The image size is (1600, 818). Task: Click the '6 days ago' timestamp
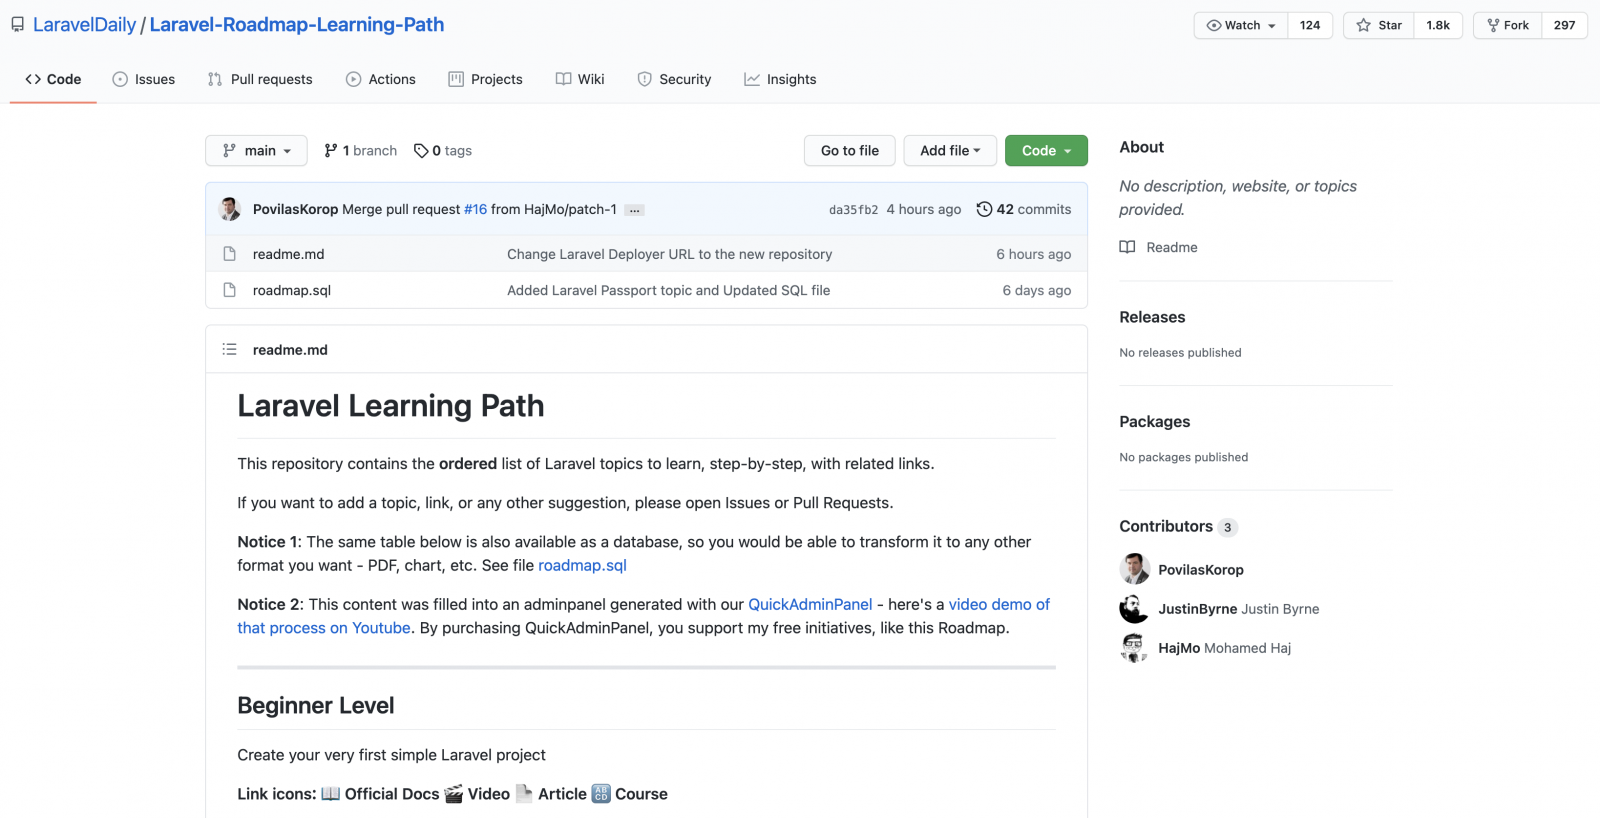(x=1036, y=290)
